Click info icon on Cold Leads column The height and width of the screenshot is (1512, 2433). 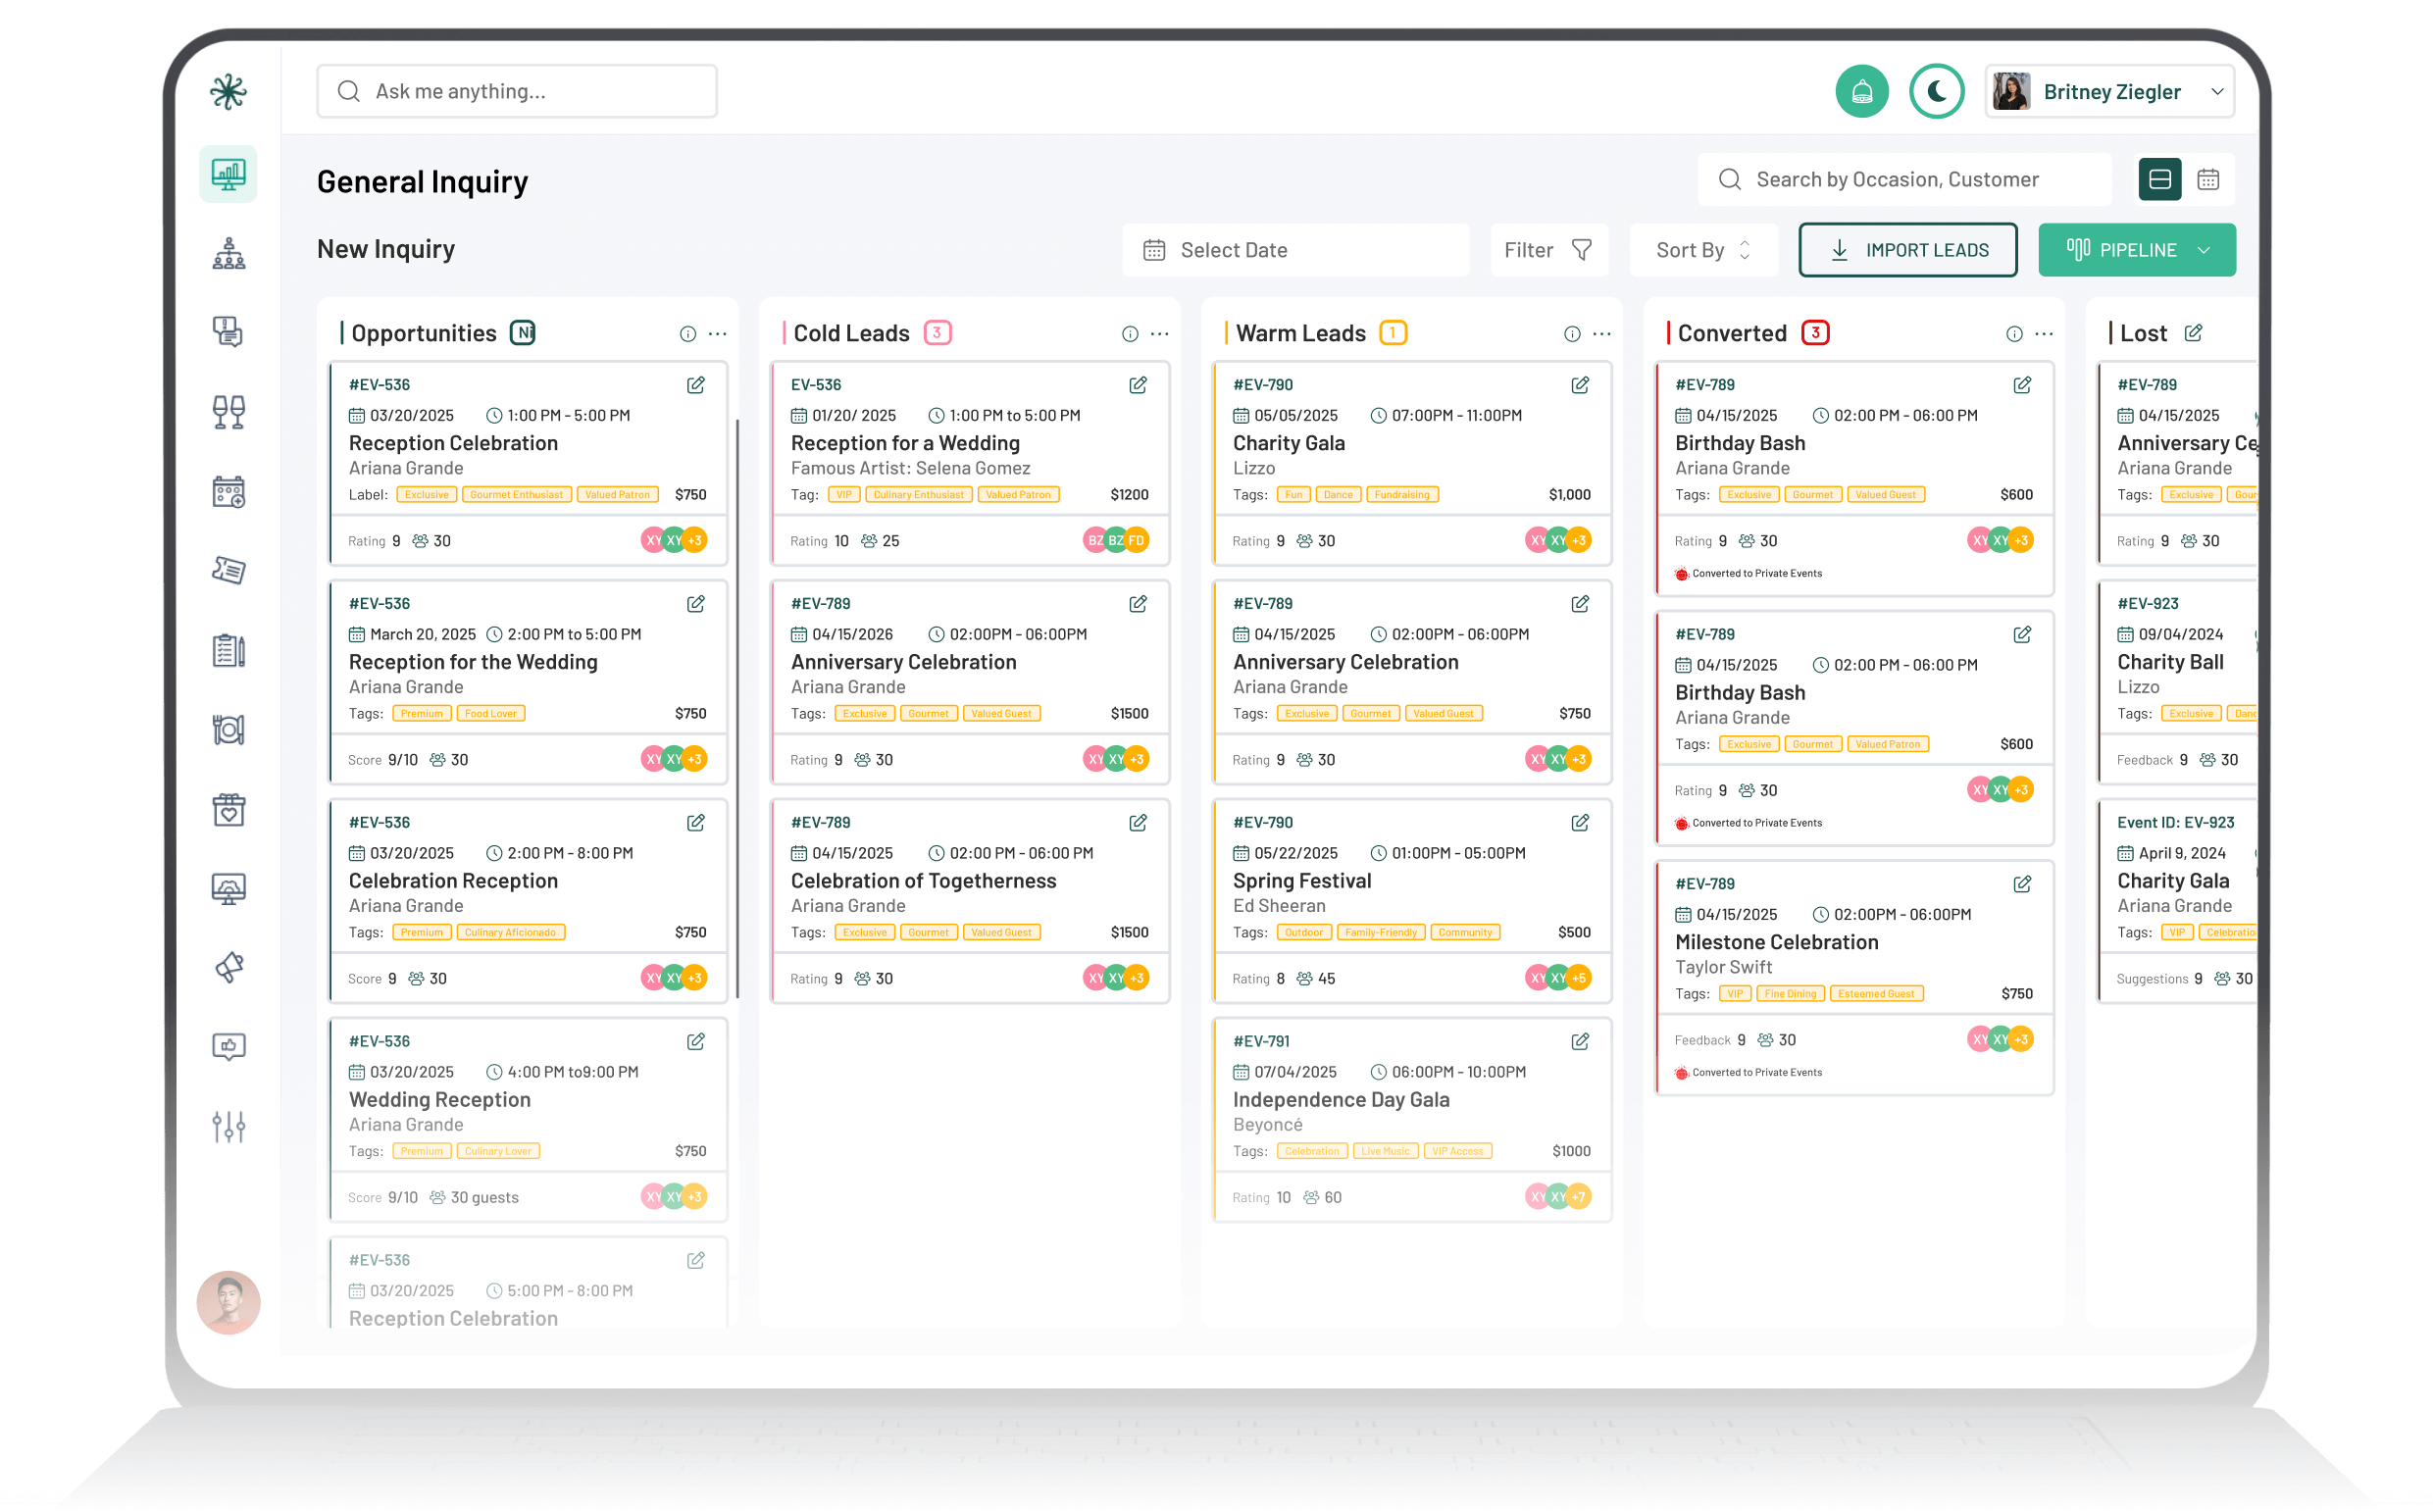coord(1129,334)
